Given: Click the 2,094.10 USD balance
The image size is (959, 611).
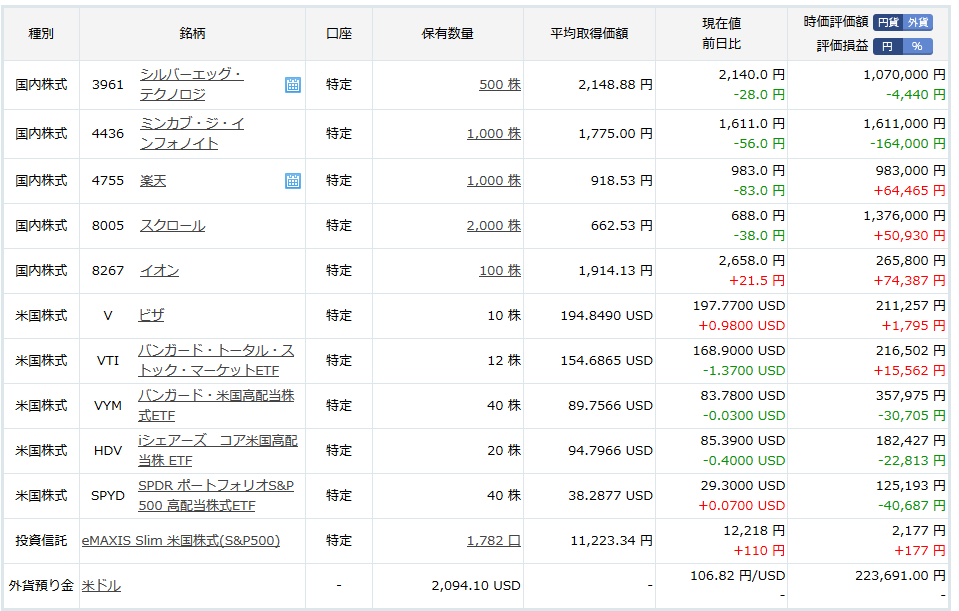Looking at the screenshot, I should (476, 586).
